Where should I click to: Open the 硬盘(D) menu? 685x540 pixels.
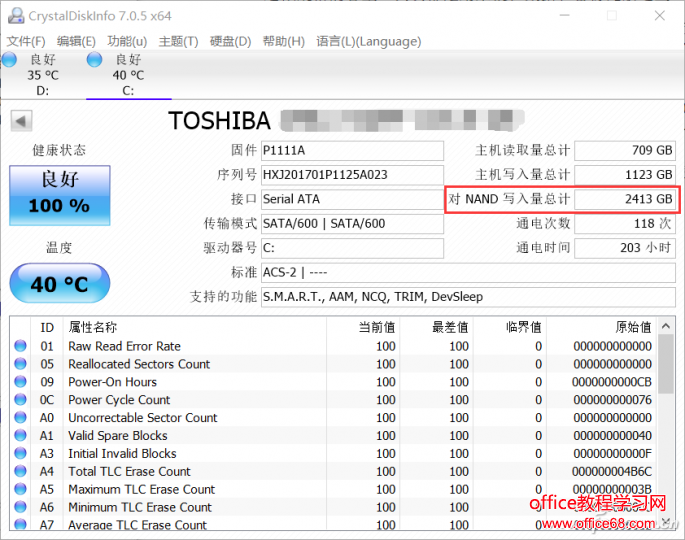(x=230, y=41)
